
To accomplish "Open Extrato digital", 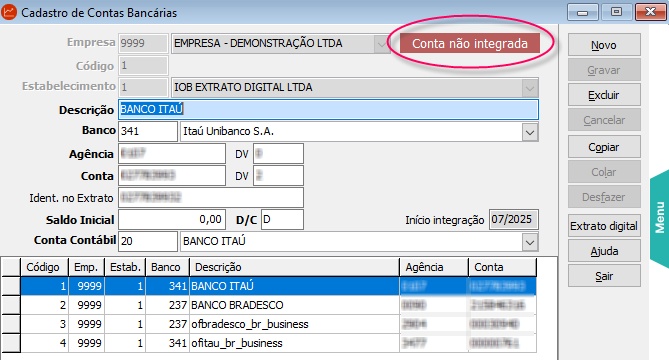I will coord(604,226).
